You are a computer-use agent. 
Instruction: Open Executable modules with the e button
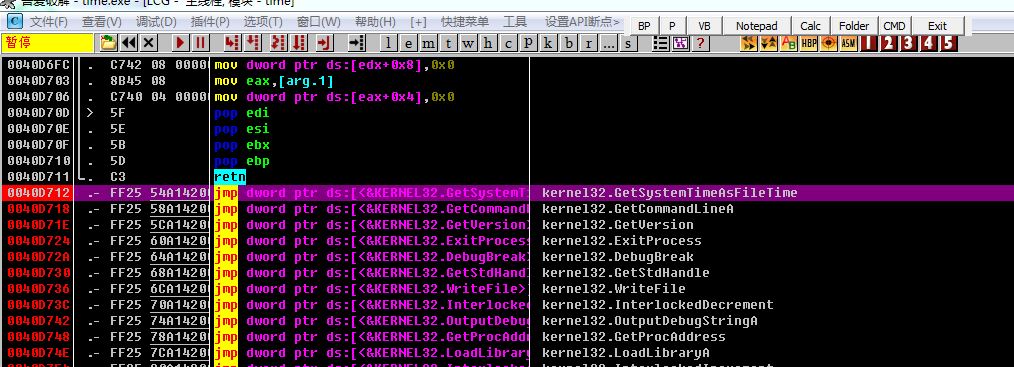[x=408, y=43]
